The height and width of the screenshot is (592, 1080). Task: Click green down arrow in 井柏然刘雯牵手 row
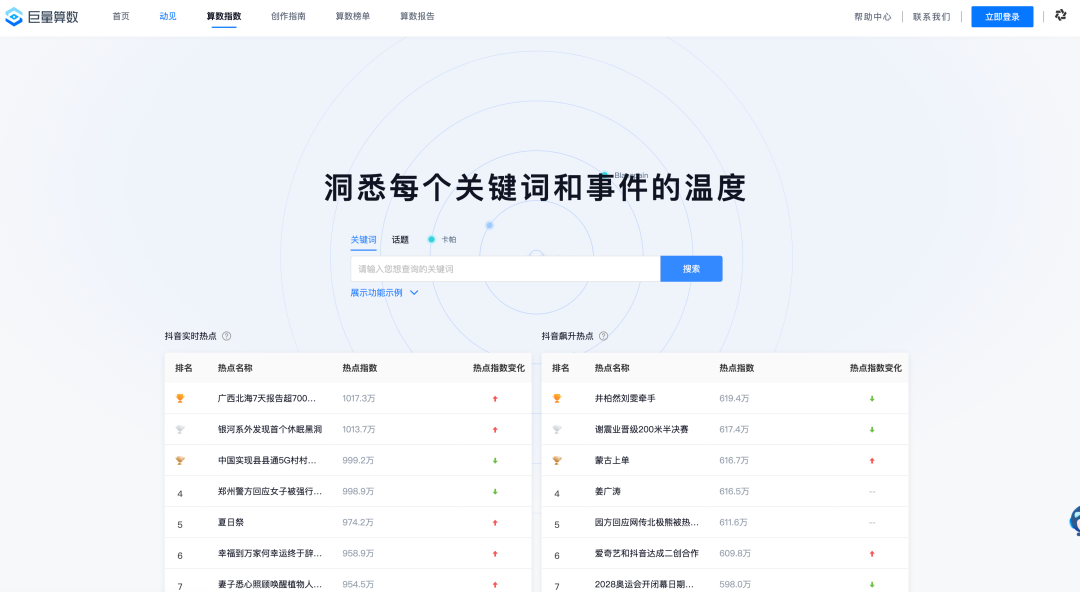(x=872, y=399)
